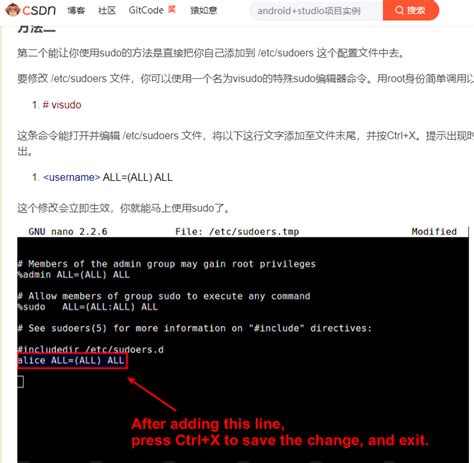Focus the android+studio search box
This screenshot has width=474, height=463.
316,11
